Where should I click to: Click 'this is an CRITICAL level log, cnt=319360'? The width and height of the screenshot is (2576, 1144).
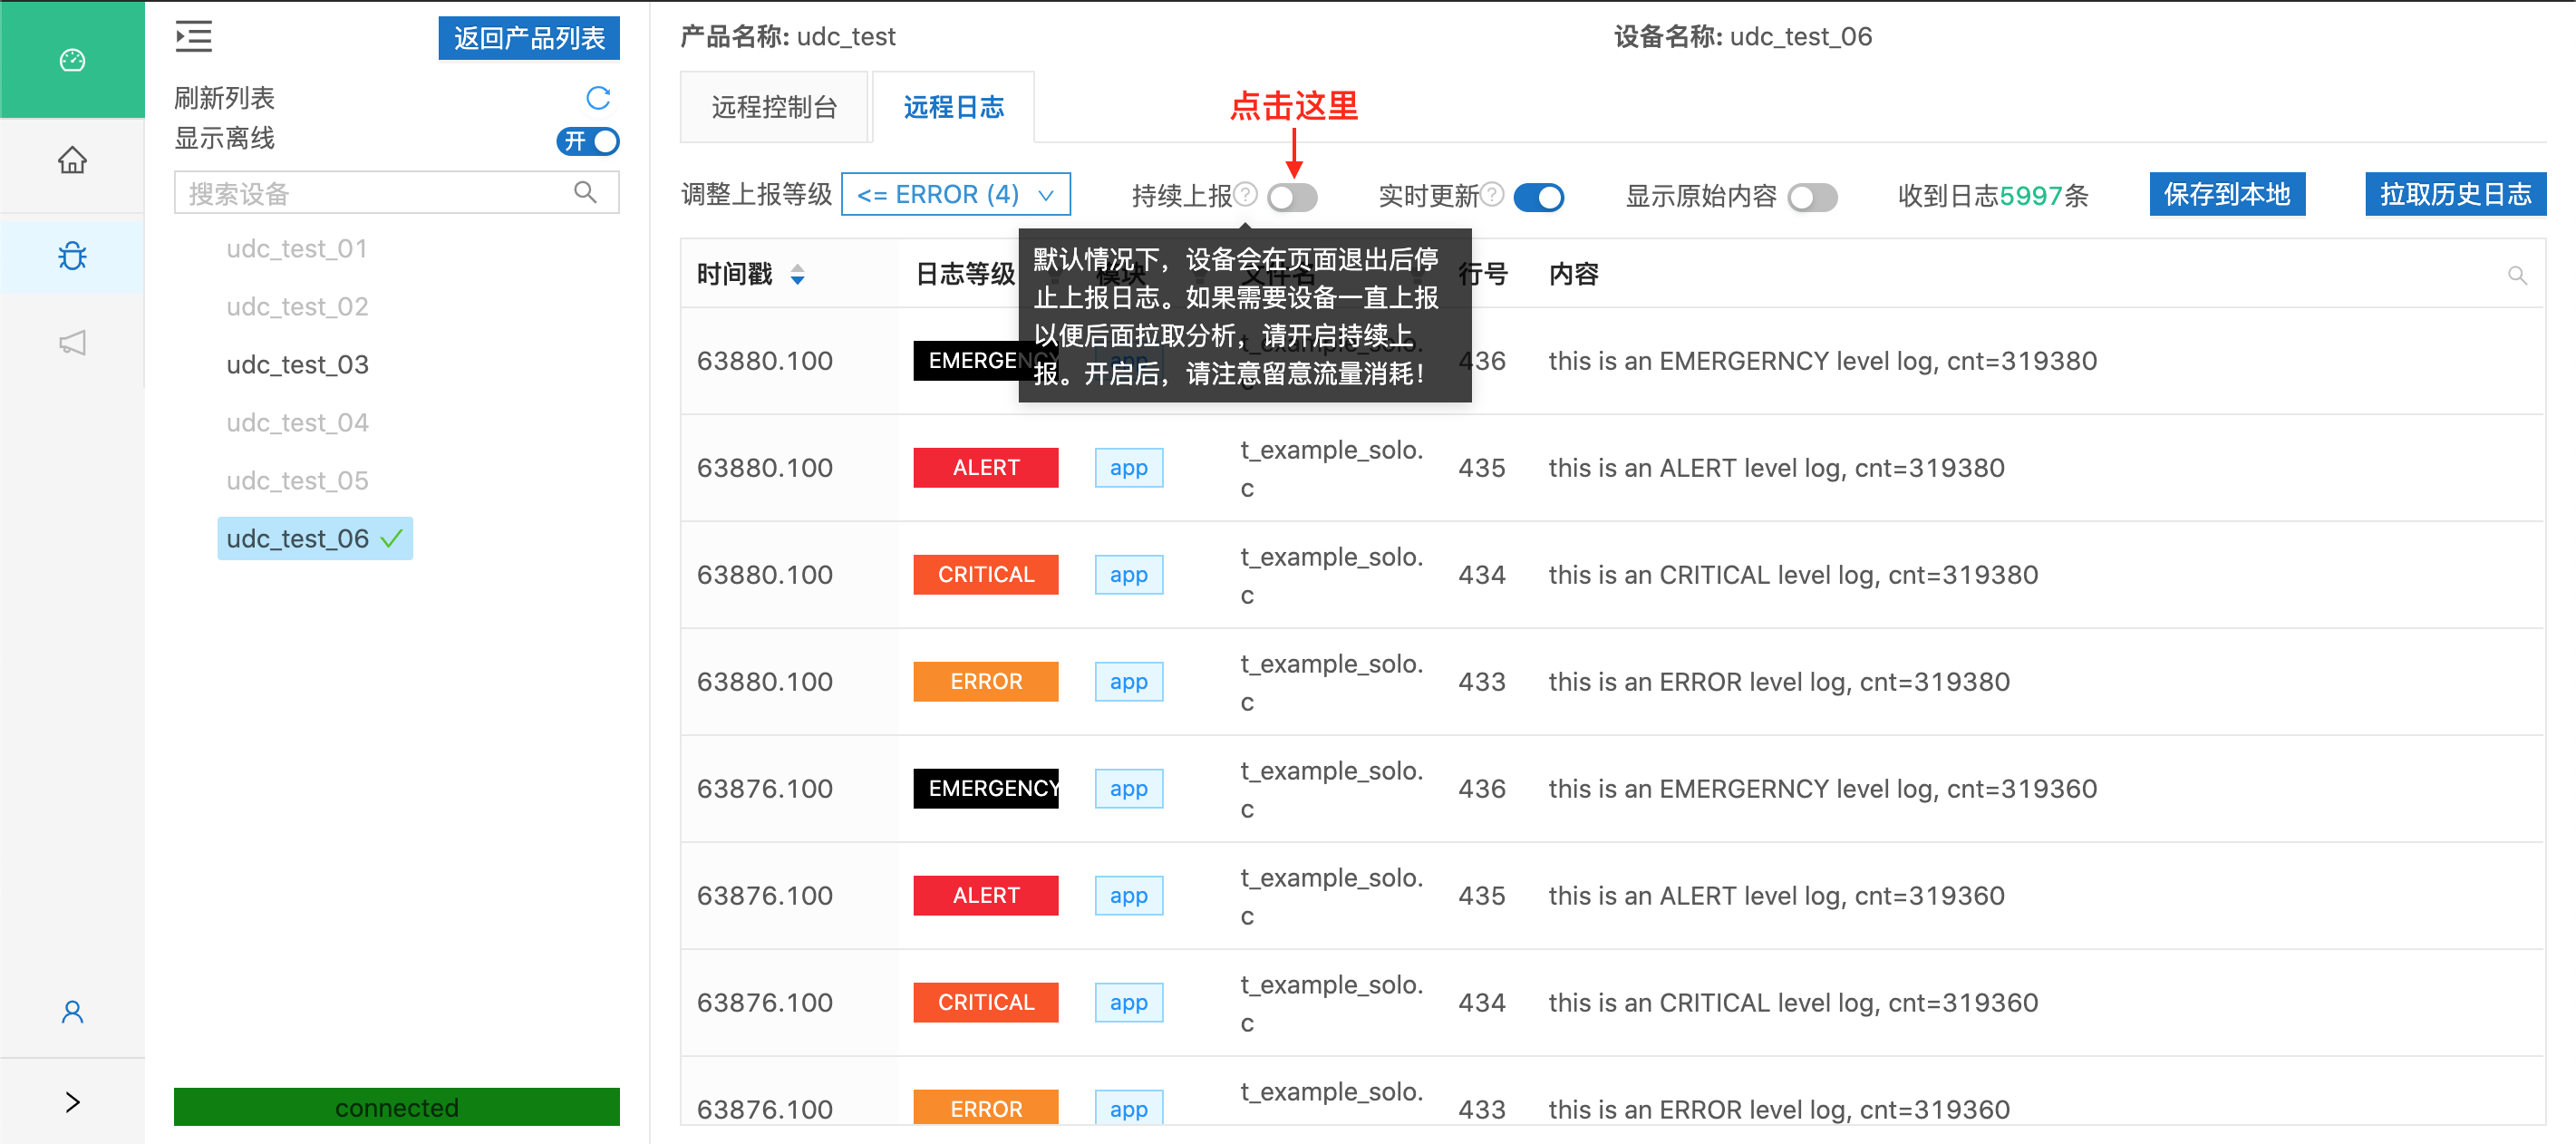tap(1793, 1003)
